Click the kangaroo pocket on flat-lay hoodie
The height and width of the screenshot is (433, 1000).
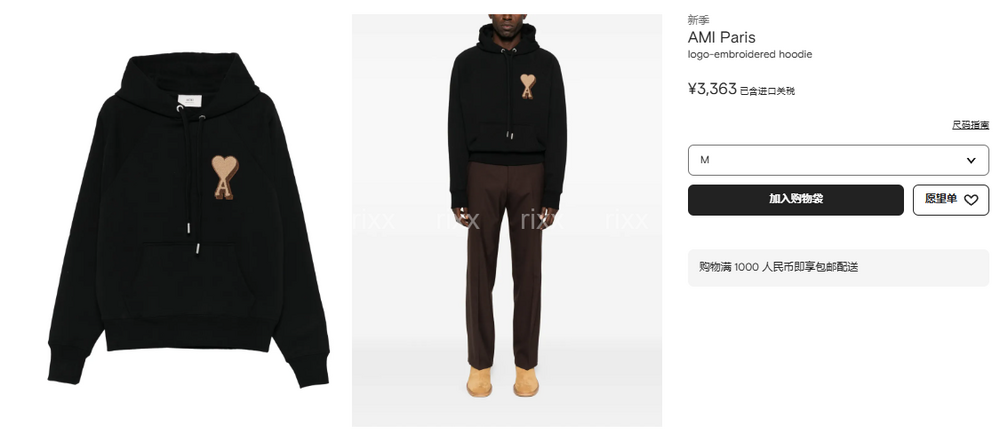tap(189, 281)
